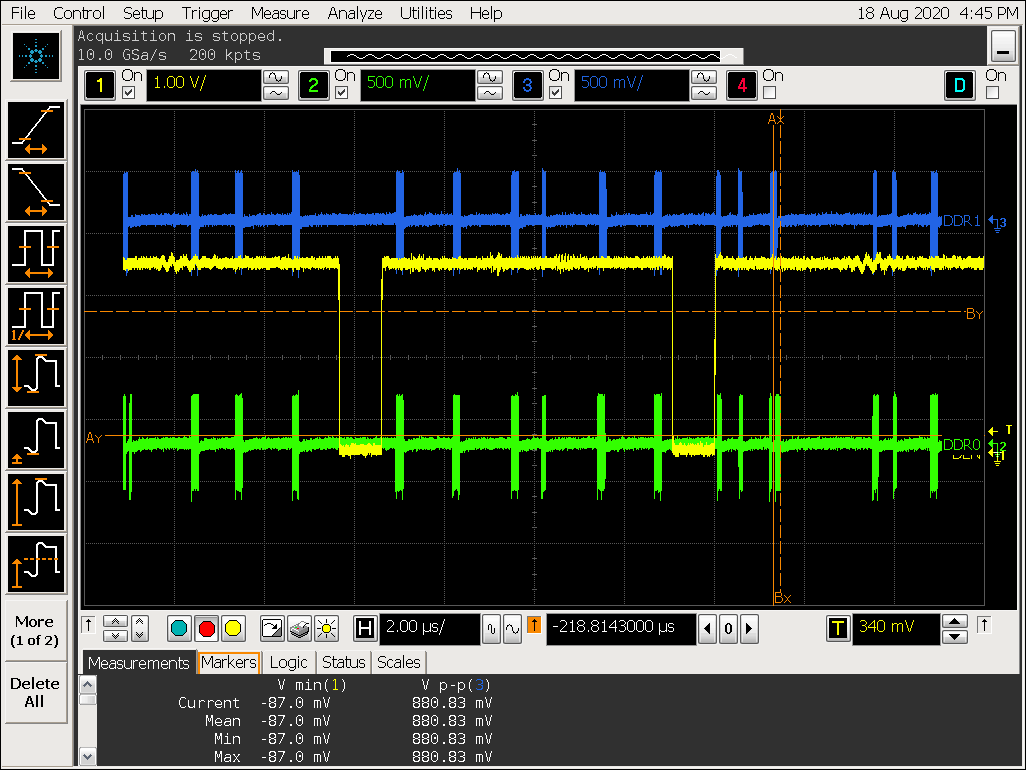Open the Utilities menu
The height and width of the screenshot is (770, 1026).
click(x=426, y=13)
